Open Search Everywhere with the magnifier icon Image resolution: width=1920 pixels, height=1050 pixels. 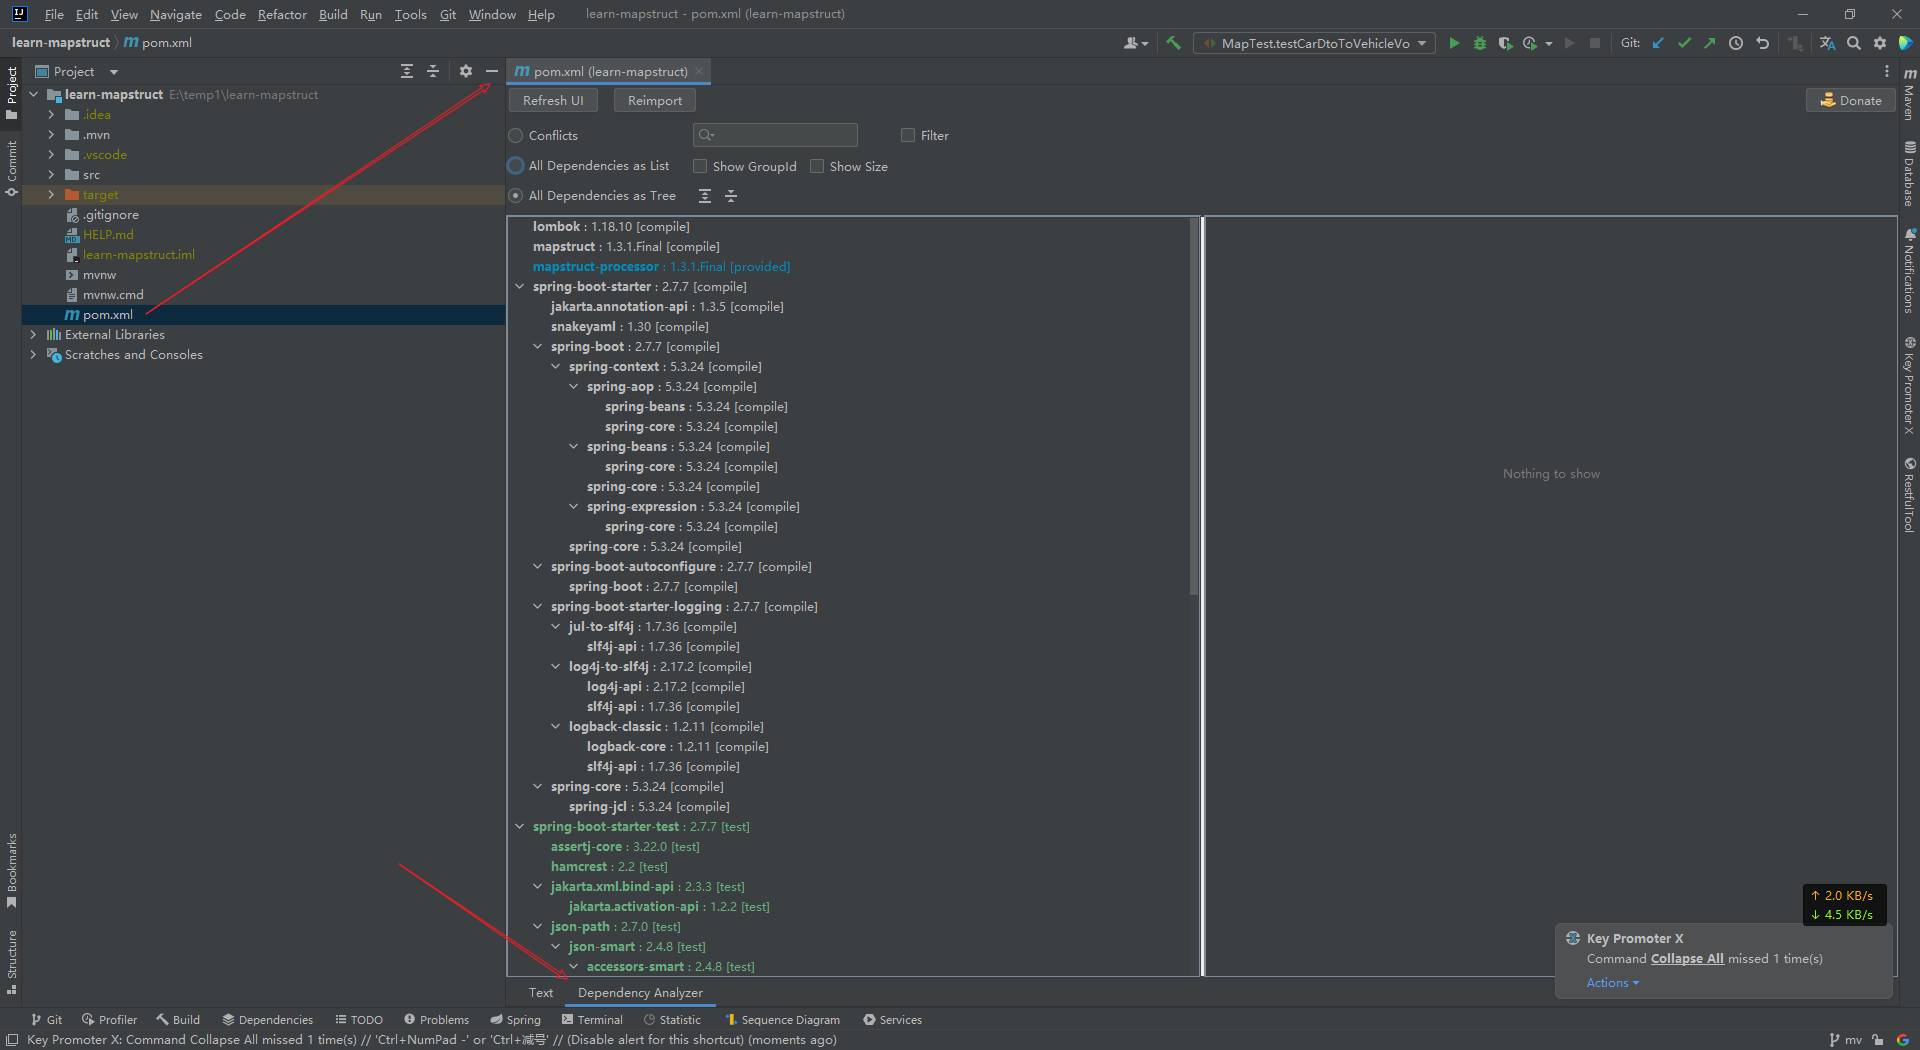pos(1854,43)
